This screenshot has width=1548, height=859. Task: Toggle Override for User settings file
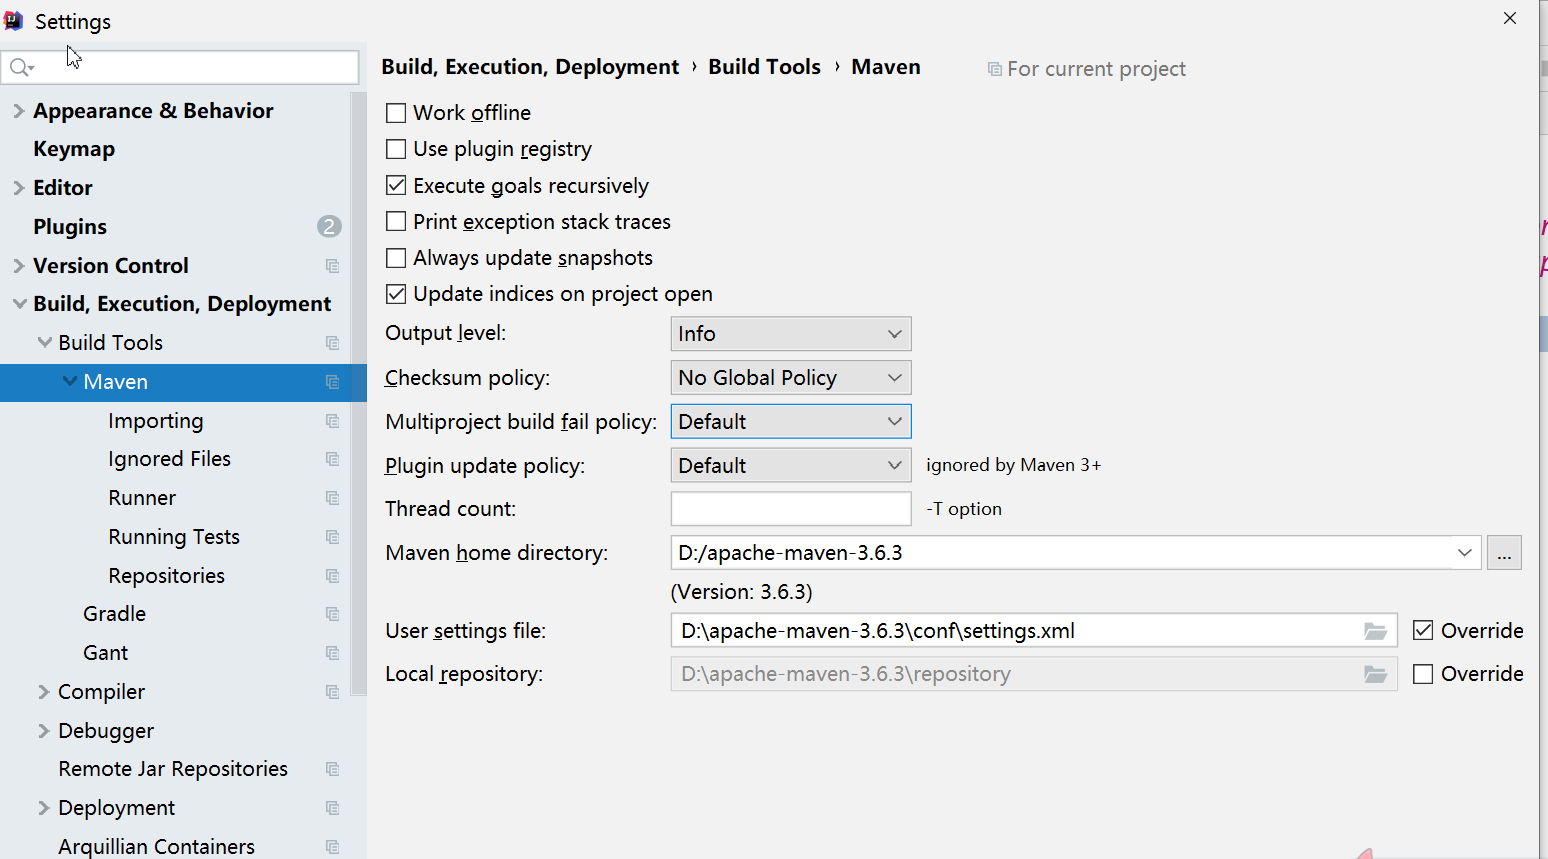(1423, 631)
